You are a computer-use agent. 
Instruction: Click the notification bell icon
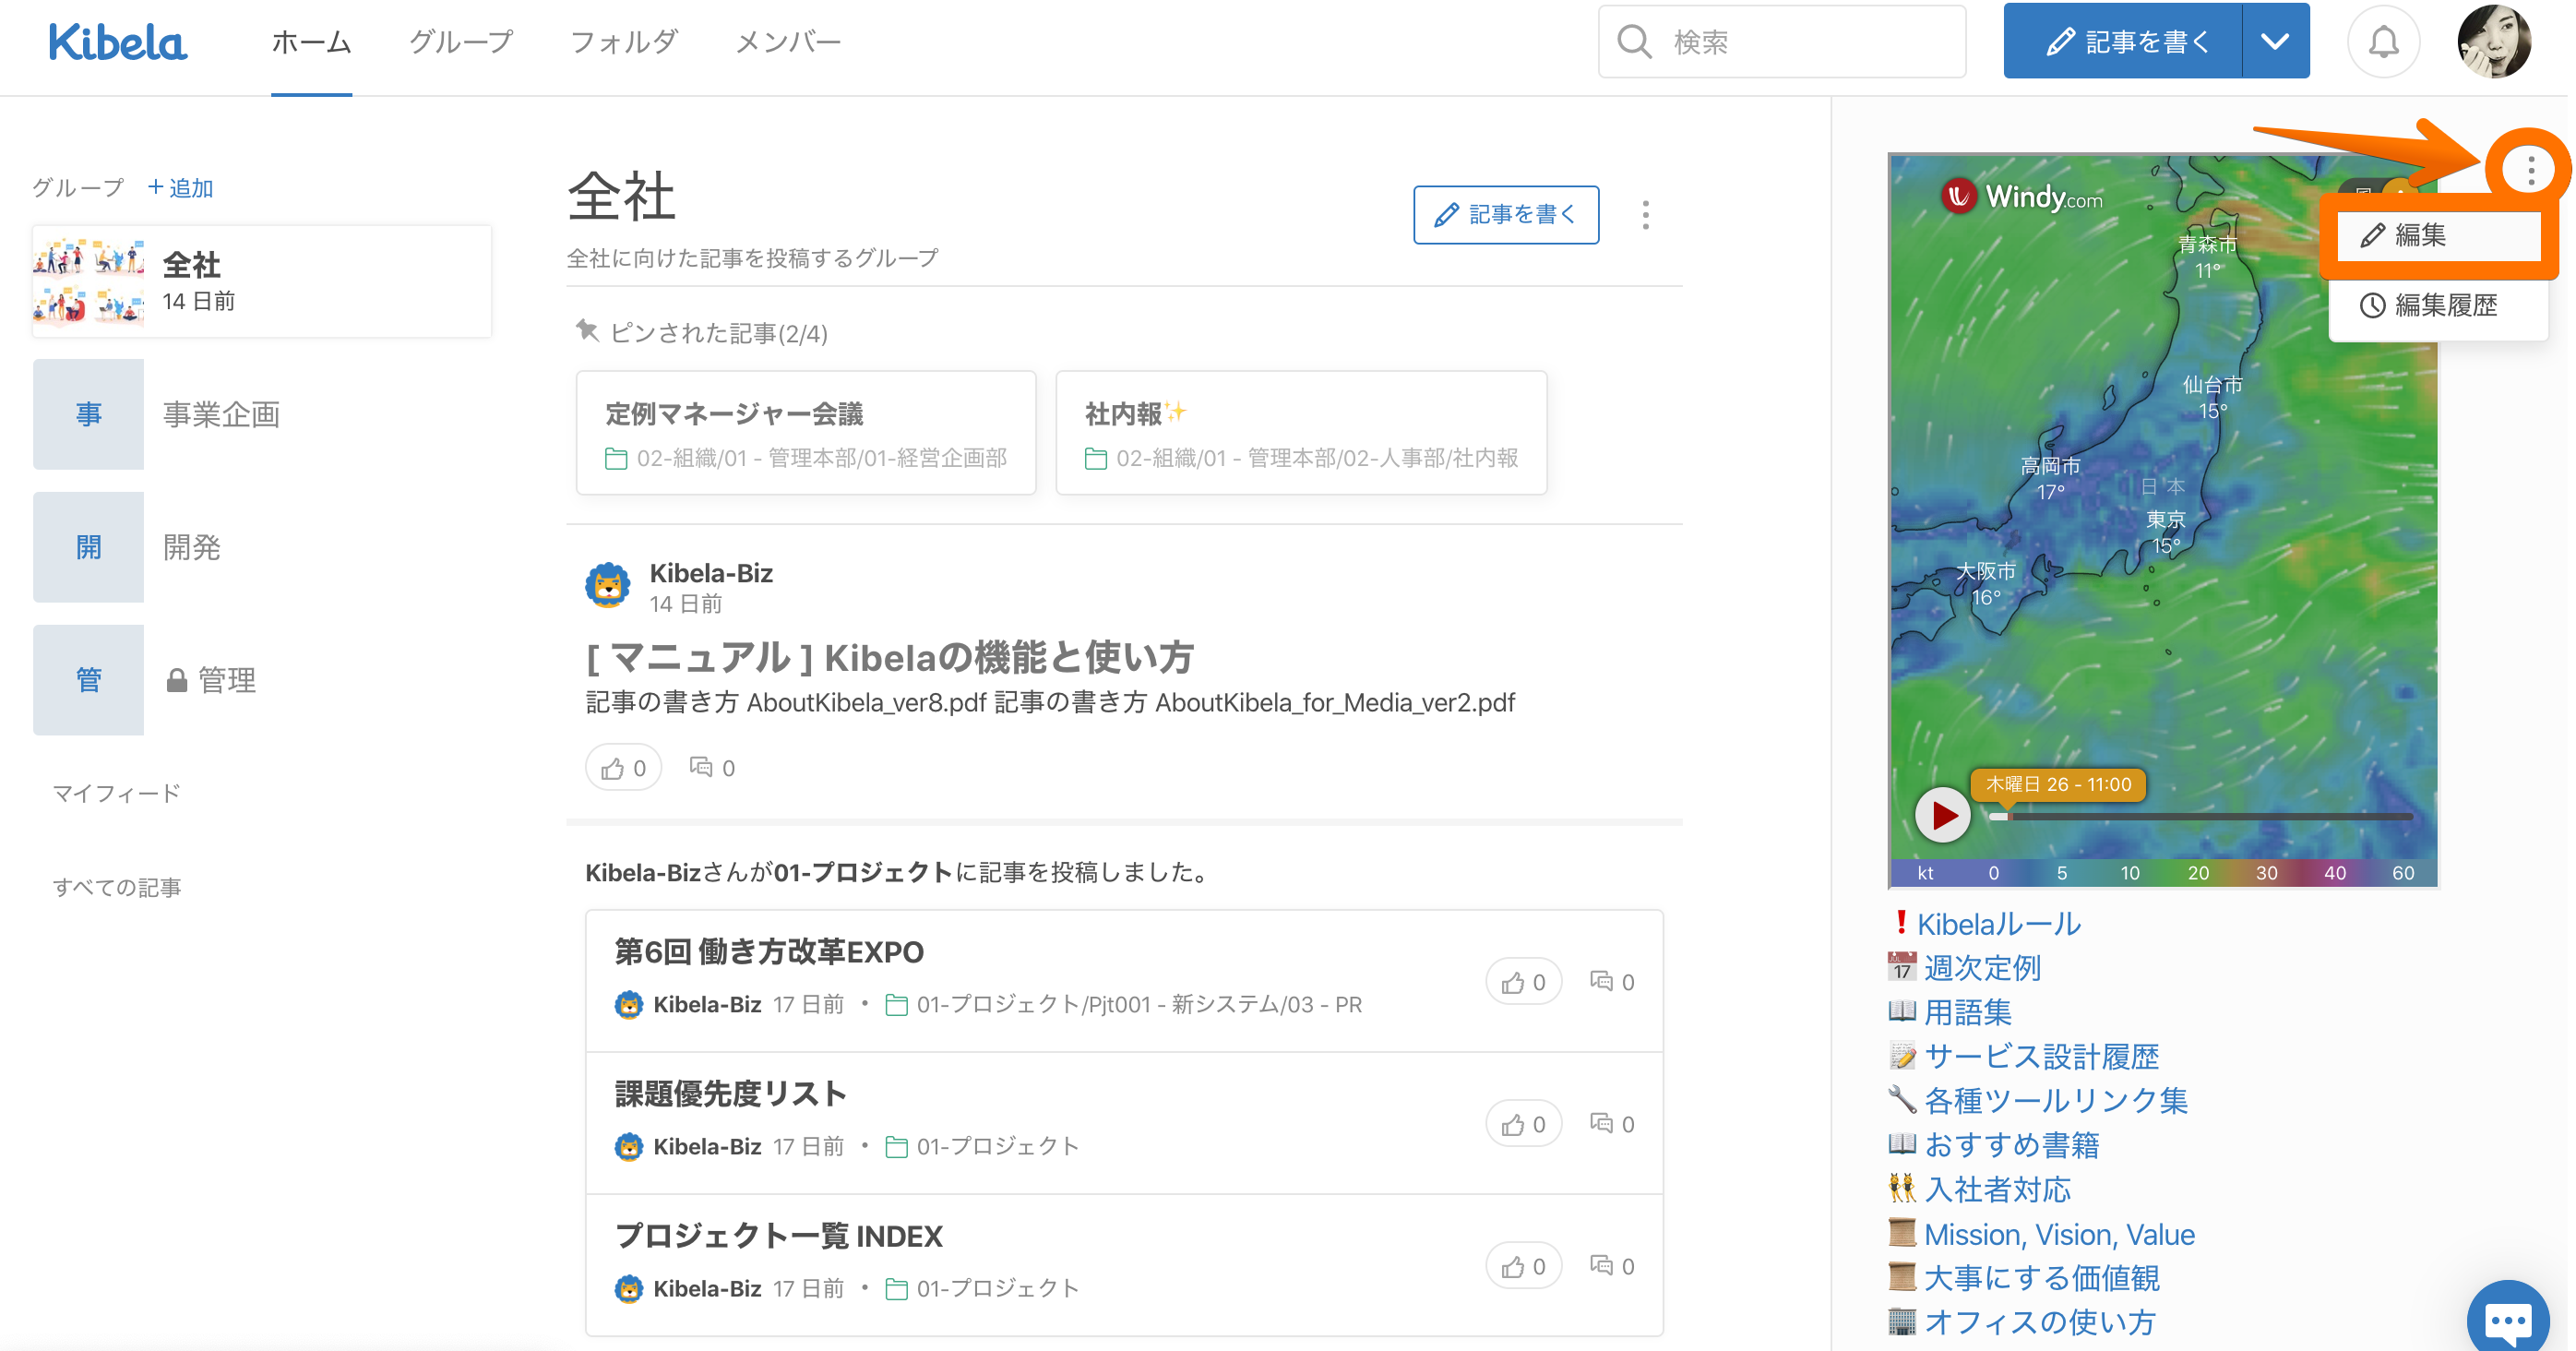2383,42
